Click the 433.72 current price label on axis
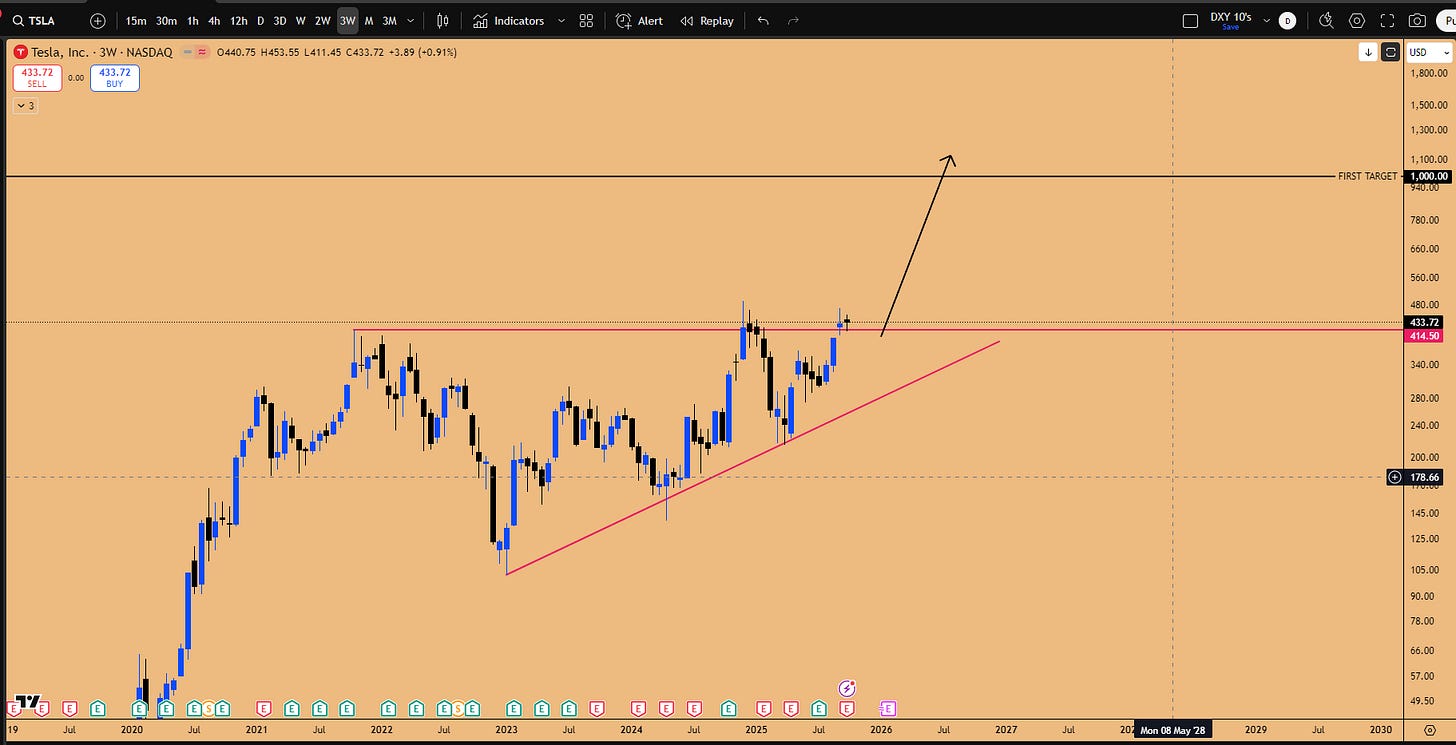The image size is (1456, 745). [1424, 322]
